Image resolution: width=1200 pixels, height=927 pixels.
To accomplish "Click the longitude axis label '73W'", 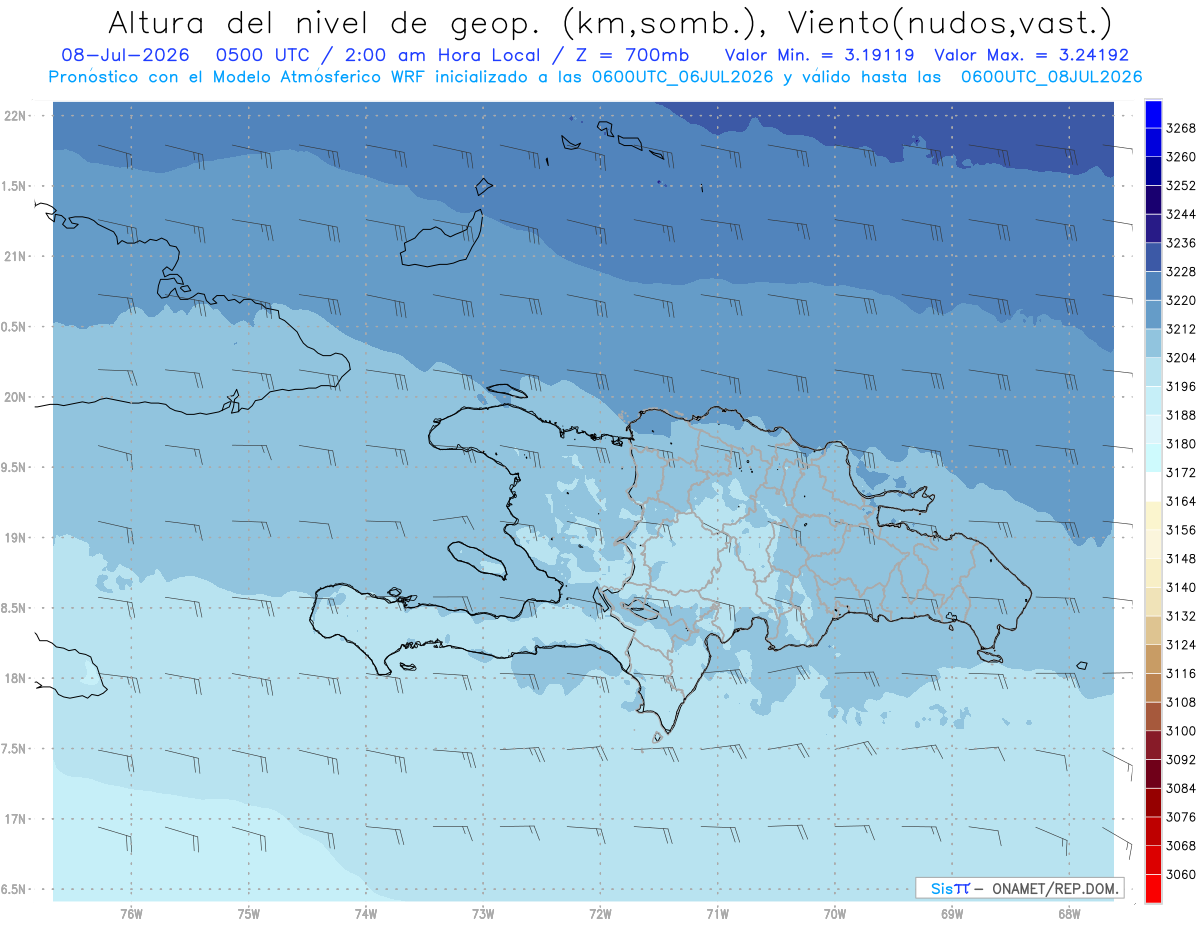I will click(x=483, y=913).
